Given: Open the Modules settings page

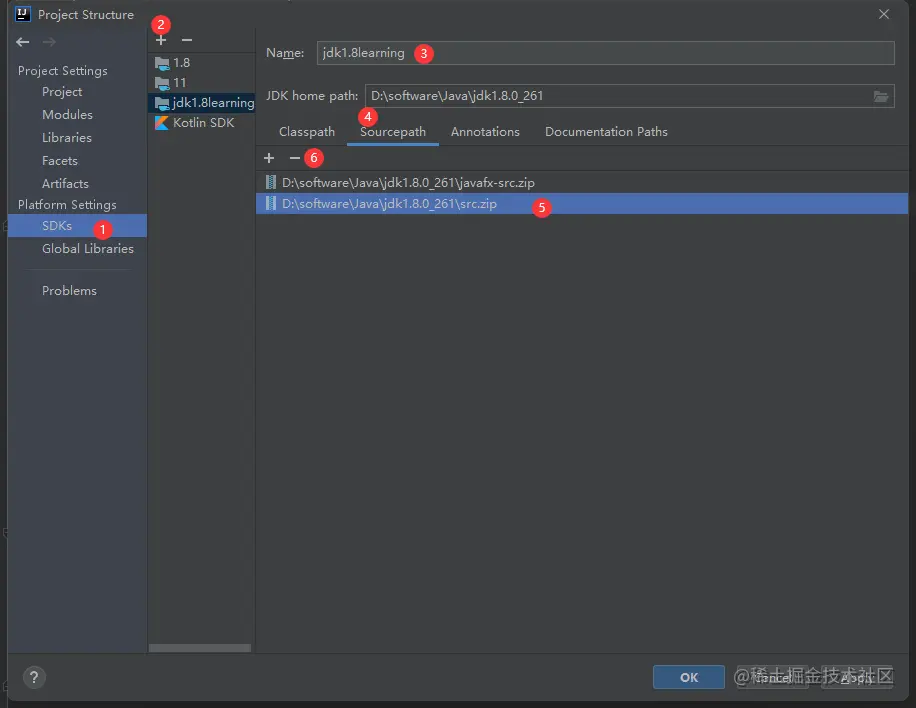Looking at the screenshot, I should point(67,114).
